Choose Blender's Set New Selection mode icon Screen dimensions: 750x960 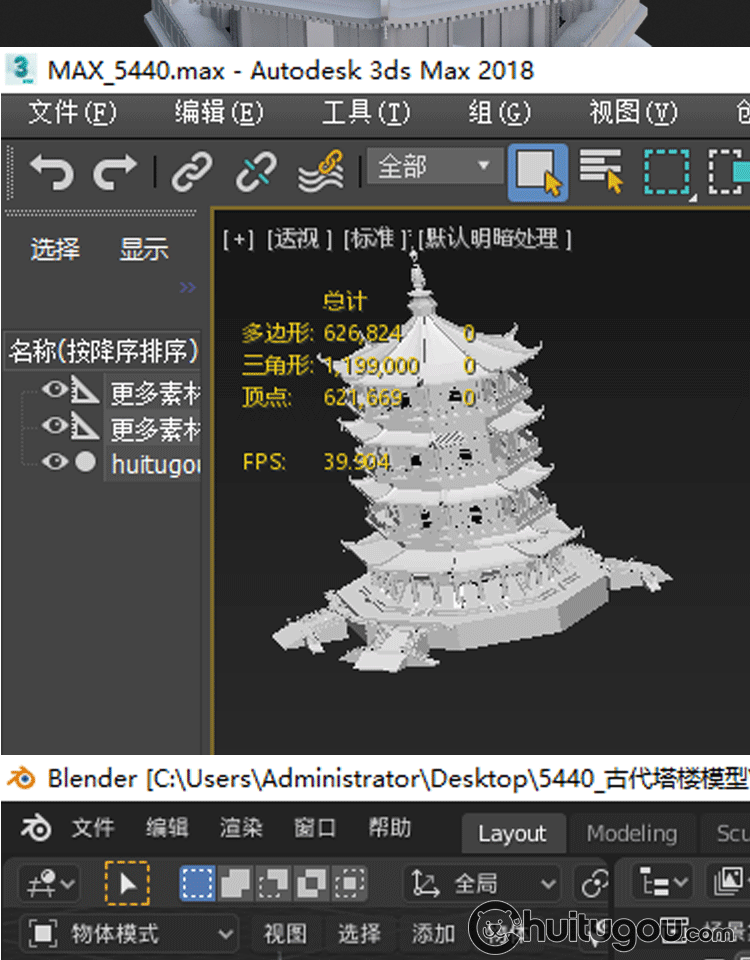197,883
